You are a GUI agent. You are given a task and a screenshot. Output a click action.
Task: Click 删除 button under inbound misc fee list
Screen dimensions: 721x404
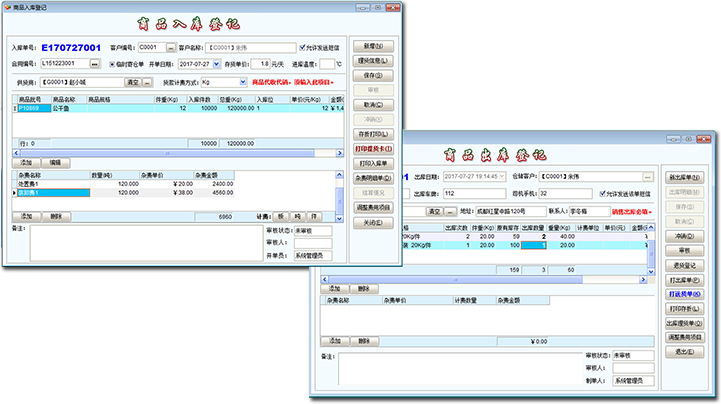pos(56,216)
